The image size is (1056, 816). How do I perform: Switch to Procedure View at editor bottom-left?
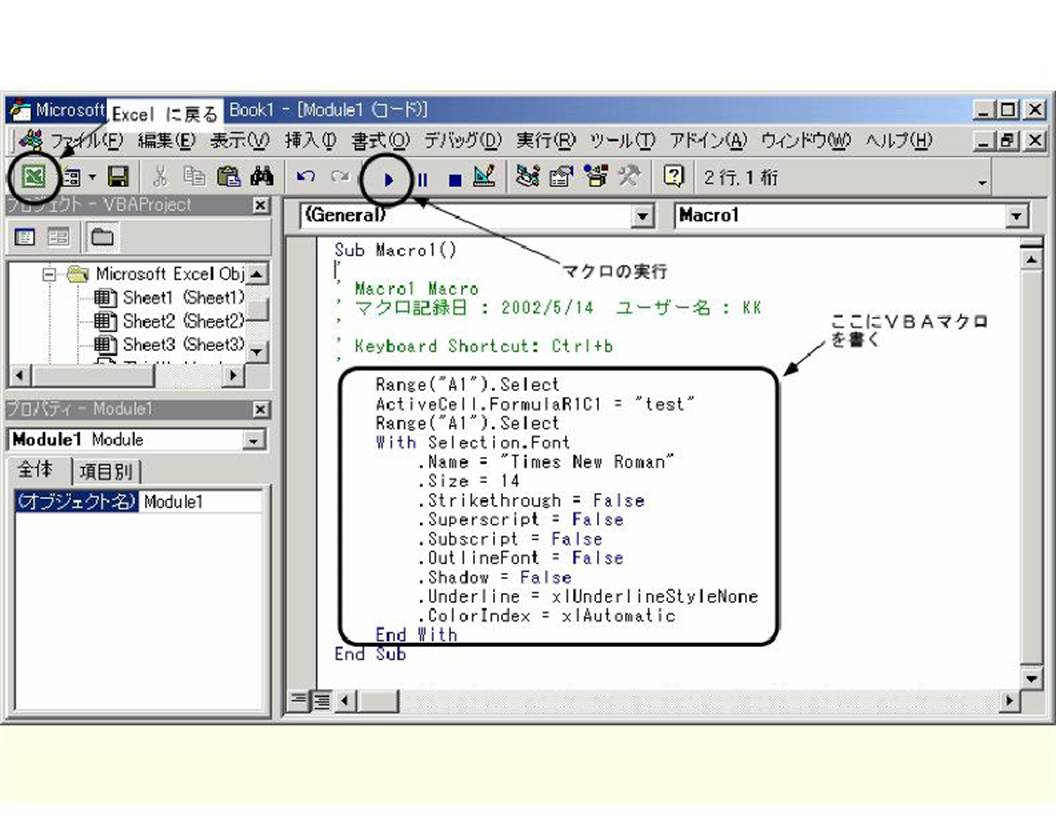[x=299, y=700]
